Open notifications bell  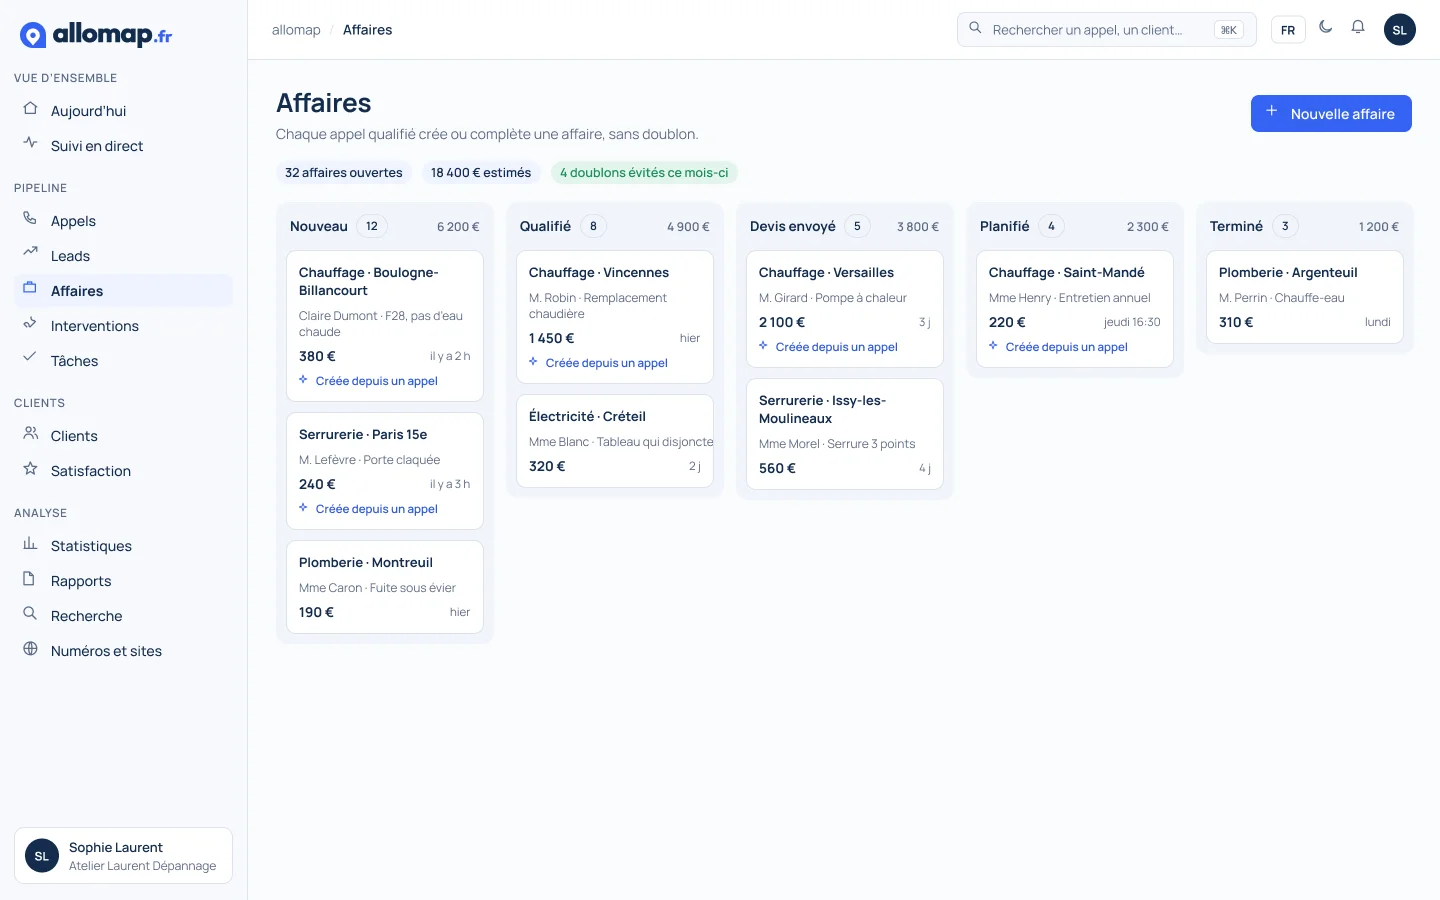tap(1358, 28)
